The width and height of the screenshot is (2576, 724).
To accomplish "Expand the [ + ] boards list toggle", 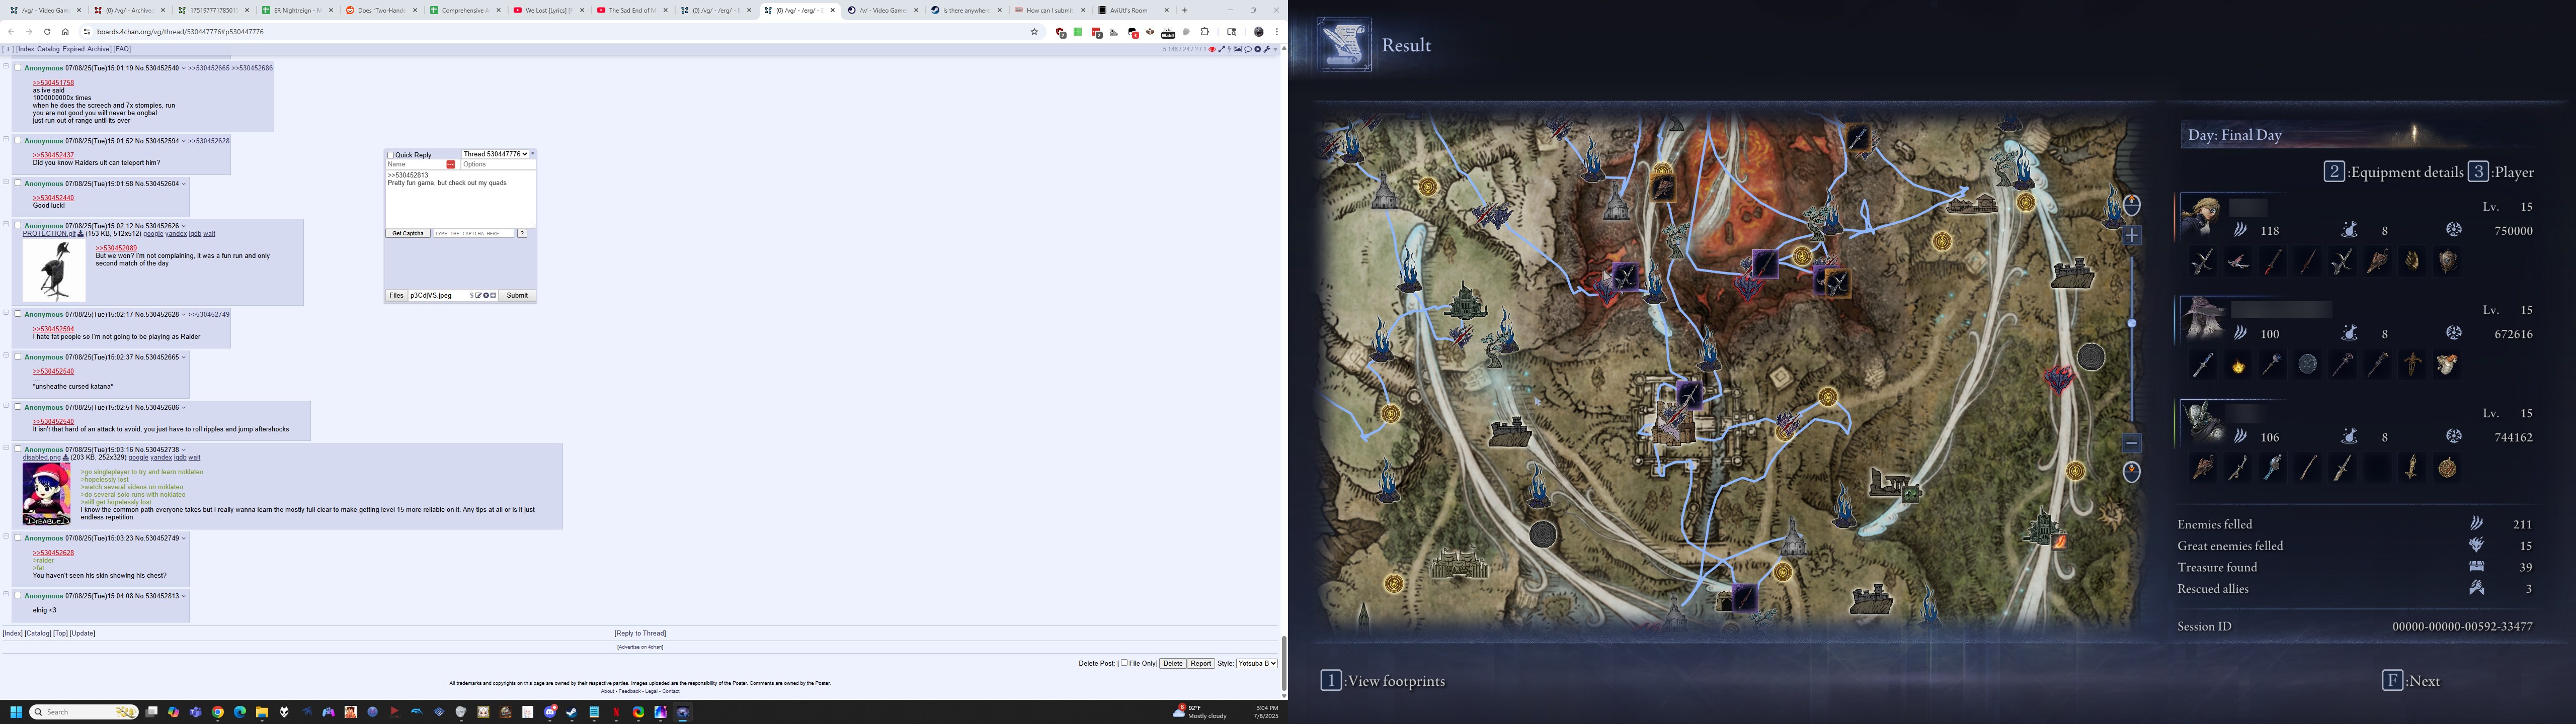I will tap(8, 49).
